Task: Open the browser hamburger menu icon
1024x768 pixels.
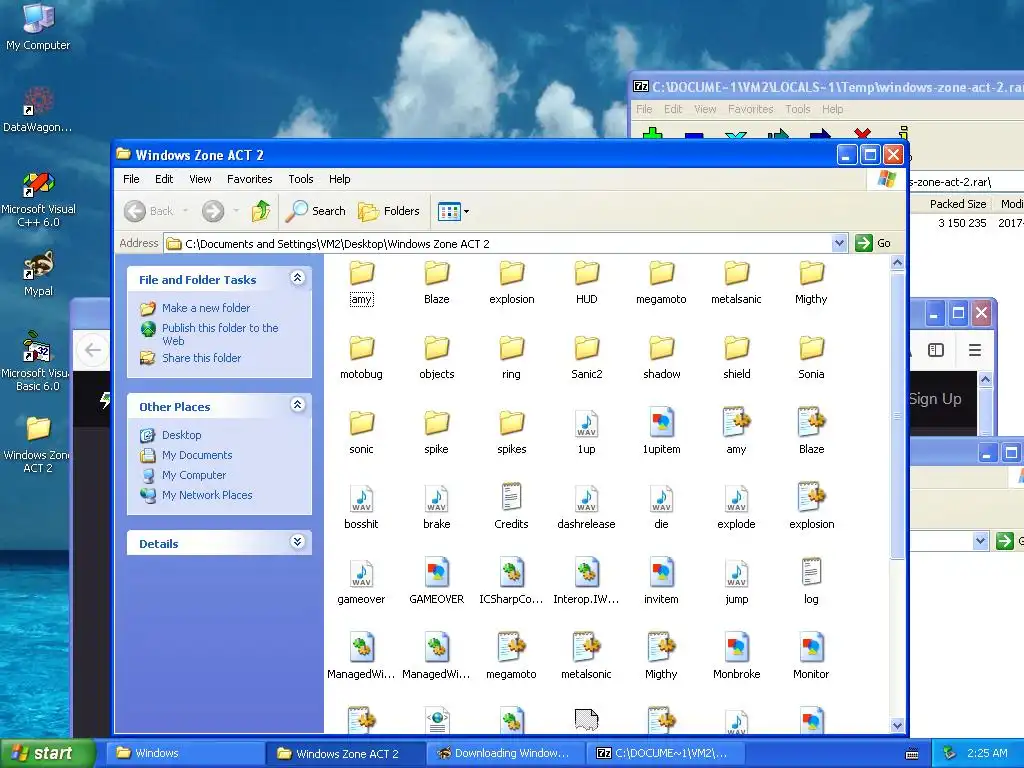Action: 974,350
